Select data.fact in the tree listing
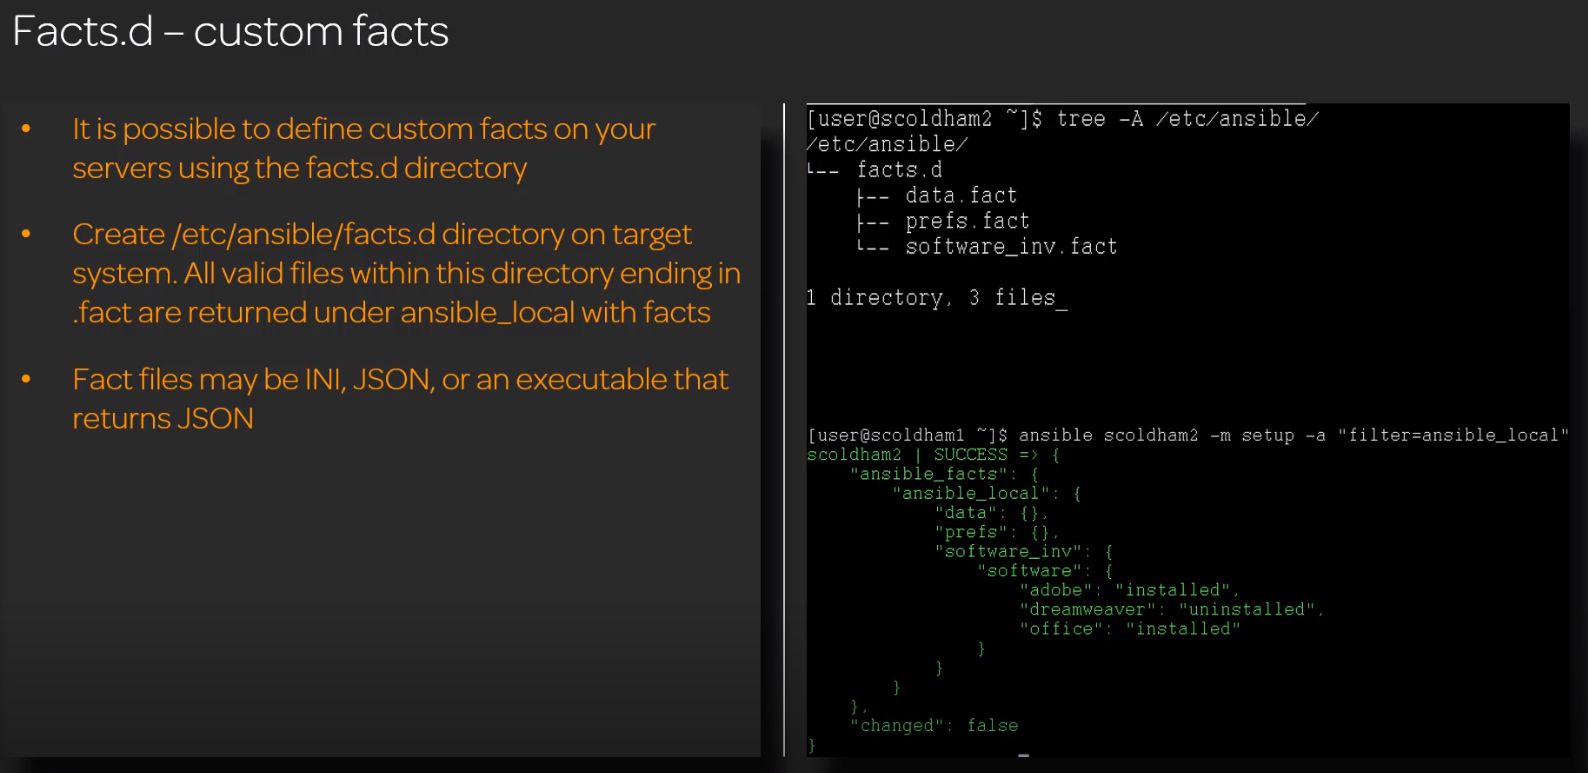The width and height of the screenshot is (1588, 773). pyautogui.click(x=960, y=196)
